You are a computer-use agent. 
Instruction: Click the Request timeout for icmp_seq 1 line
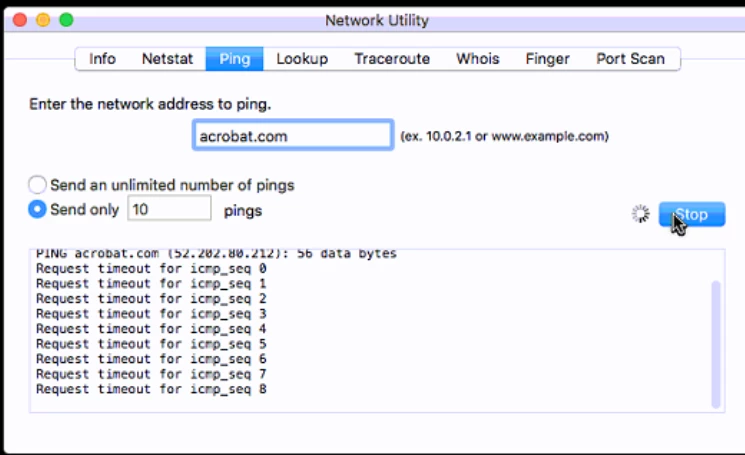[x=151, y=284]
